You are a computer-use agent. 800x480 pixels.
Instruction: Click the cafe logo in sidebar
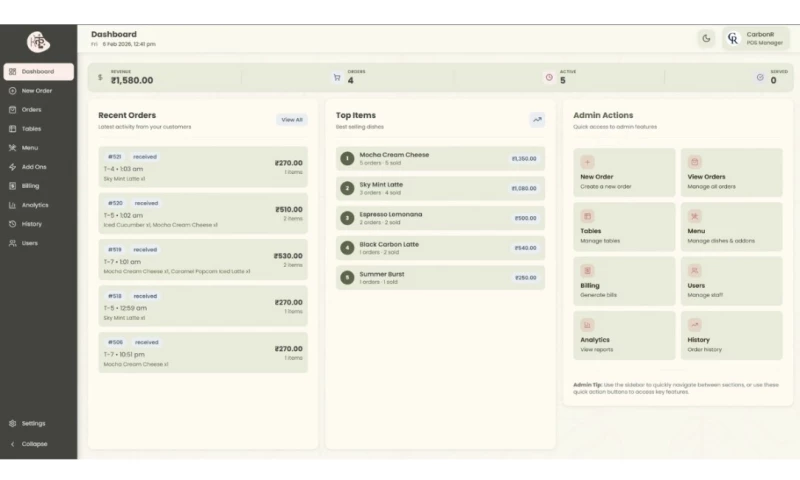click(38, 42)
